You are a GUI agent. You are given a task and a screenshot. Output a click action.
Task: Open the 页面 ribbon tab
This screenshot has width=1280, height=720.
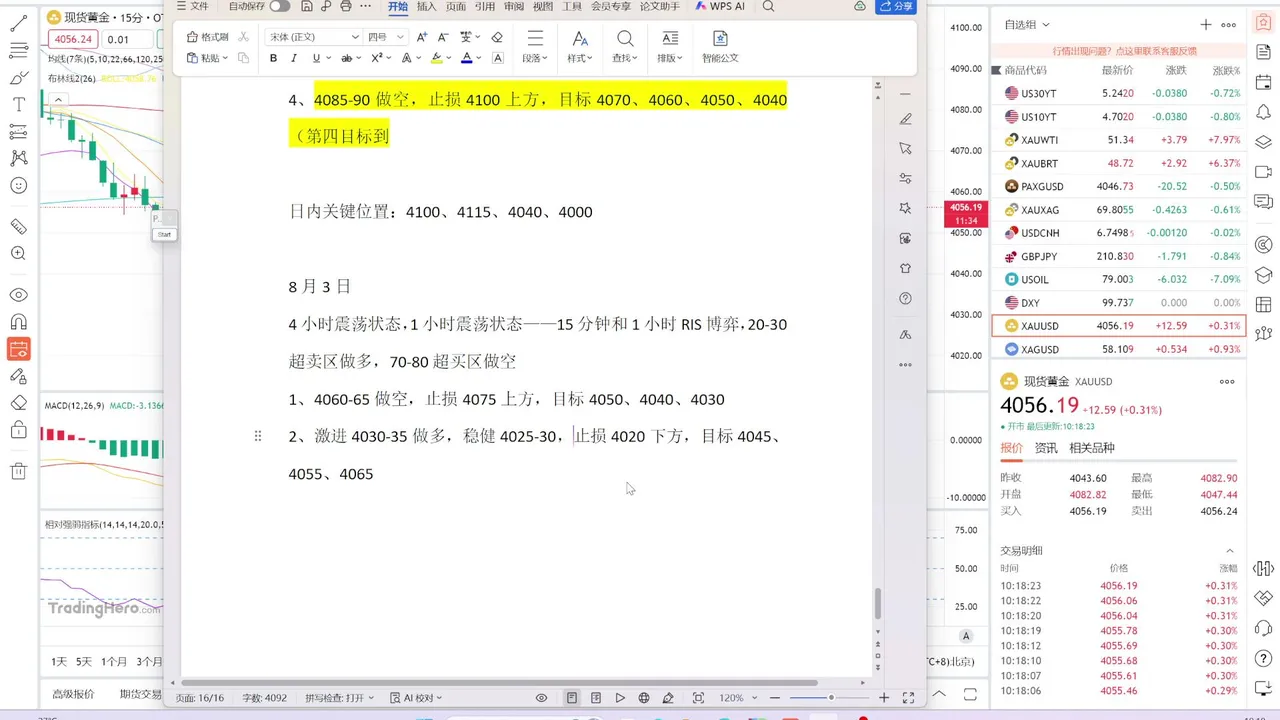click(456, 6)
